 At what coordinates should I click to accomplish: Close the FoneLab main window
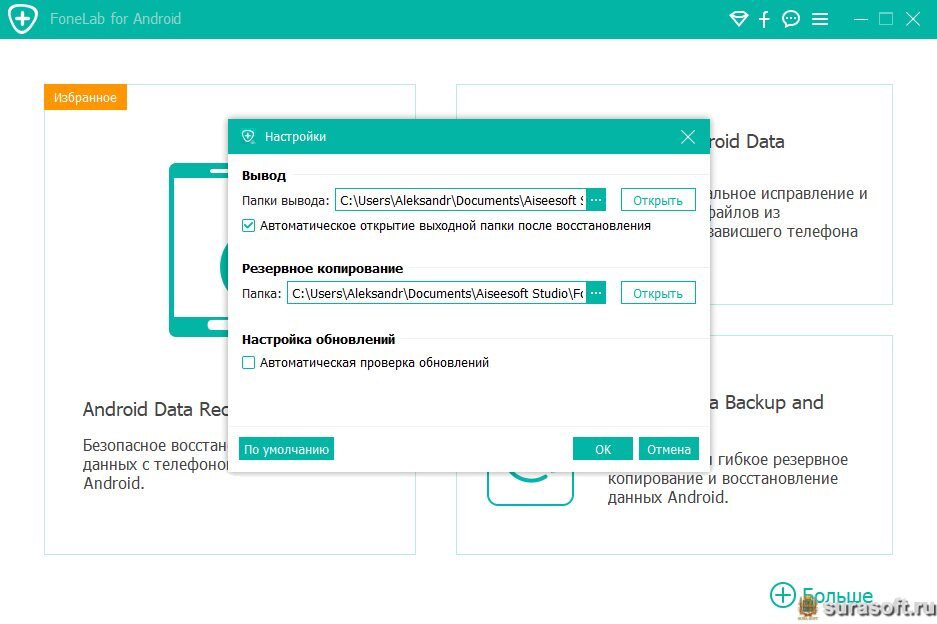(x=912, y=19)
